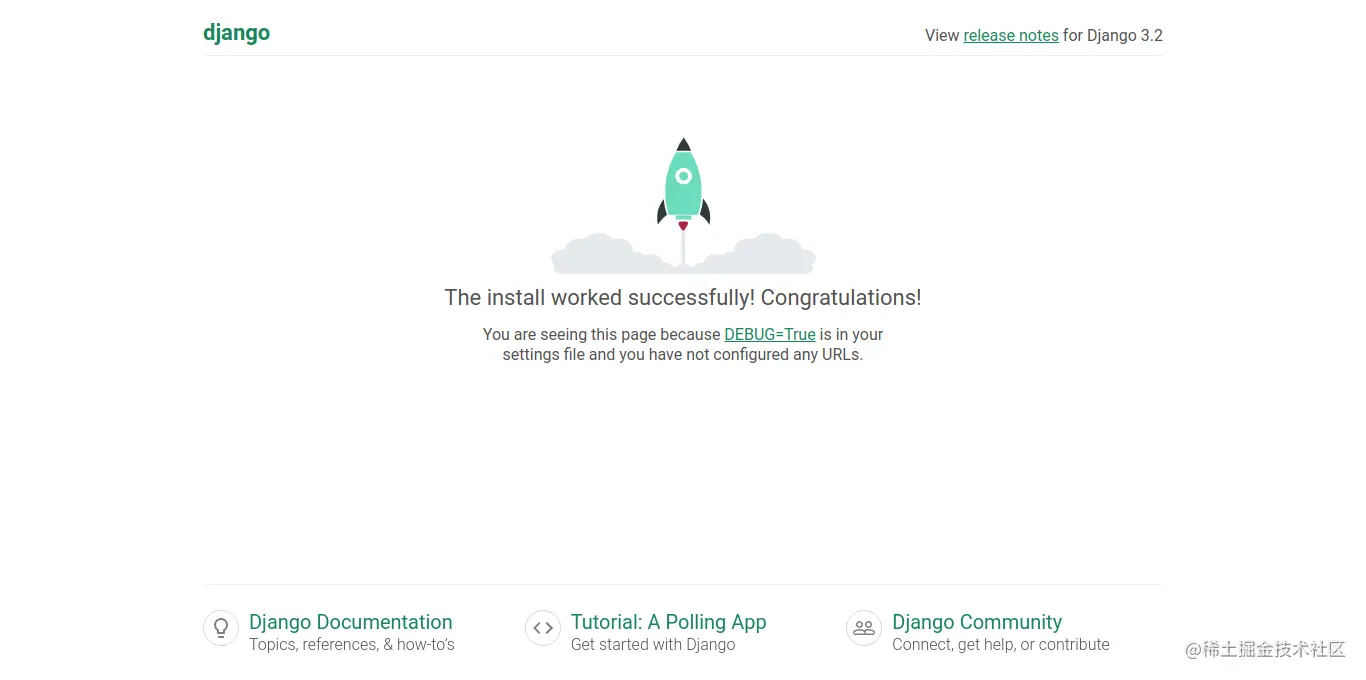
Task: Open the release notes link
Action: pyautogui.click(x=1011, y=35)
